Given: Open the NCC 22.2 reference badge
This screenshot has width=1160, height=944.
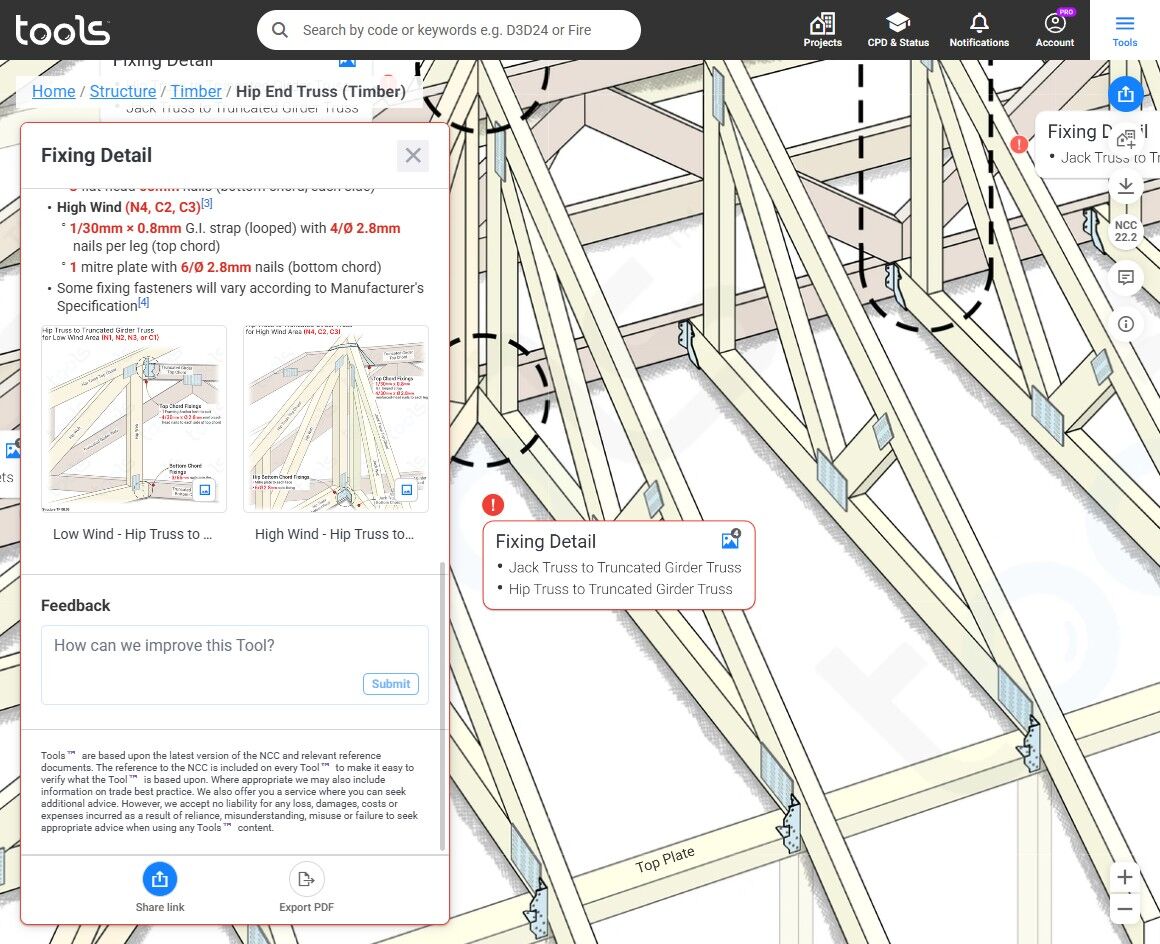Looking at the screenshot, I should pyautogui.click(x=1125, y=232).
